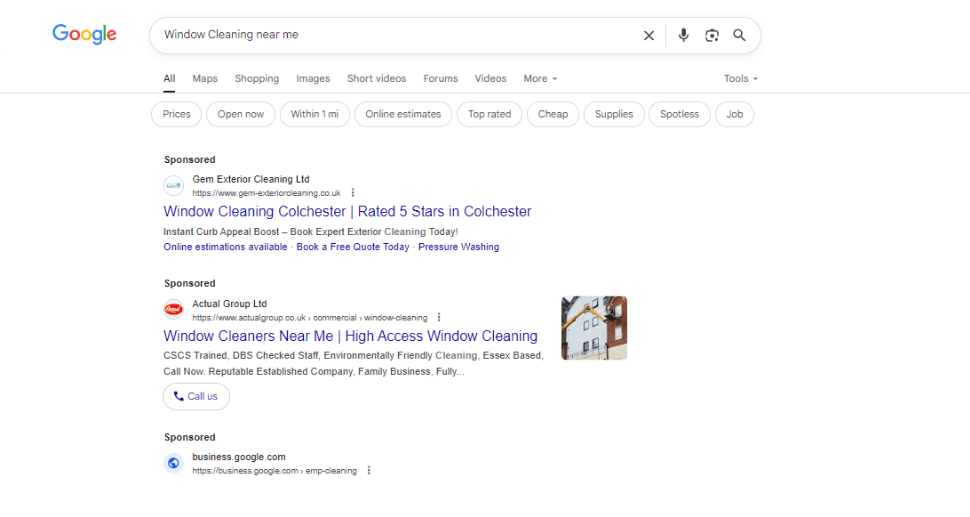Apply the Online estimates filter chip
Image resolution: width=970 pixels, height=517 pixels.
(403, 114)
